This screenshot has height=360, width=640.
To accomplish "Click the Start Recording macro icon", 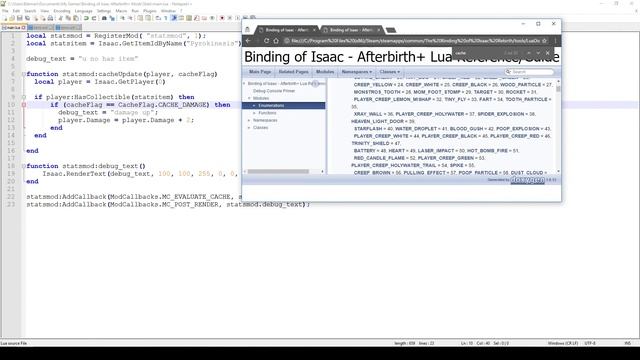I will click(x=222, y=18).
